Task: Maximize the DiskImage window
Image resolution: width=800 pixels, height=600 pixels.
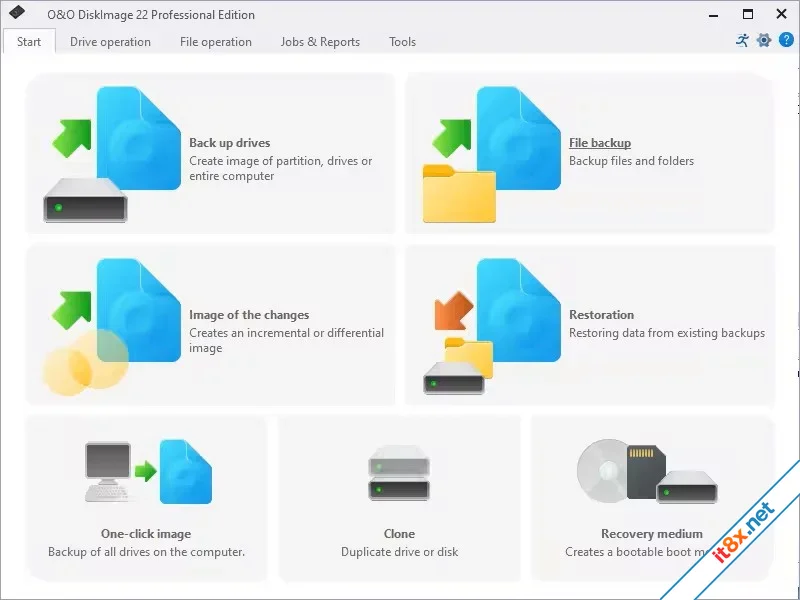Action: (x=747, y=14)
